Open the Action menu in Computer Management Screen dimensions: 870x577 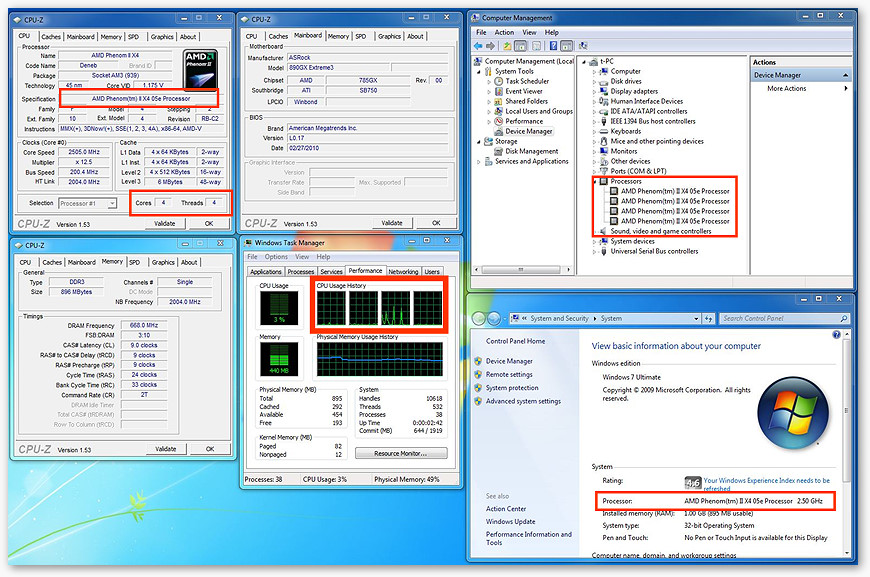(504, 32)
